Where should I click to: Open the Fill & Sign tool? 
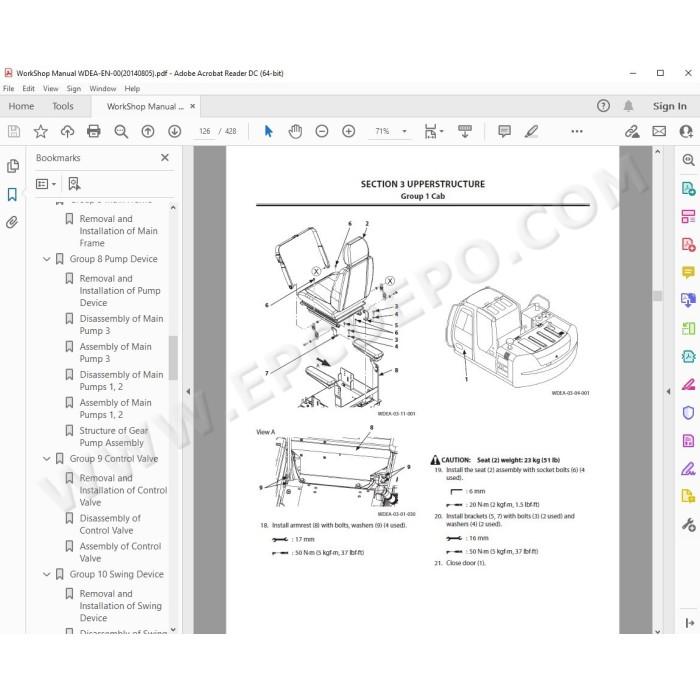(x=688, y=468)
